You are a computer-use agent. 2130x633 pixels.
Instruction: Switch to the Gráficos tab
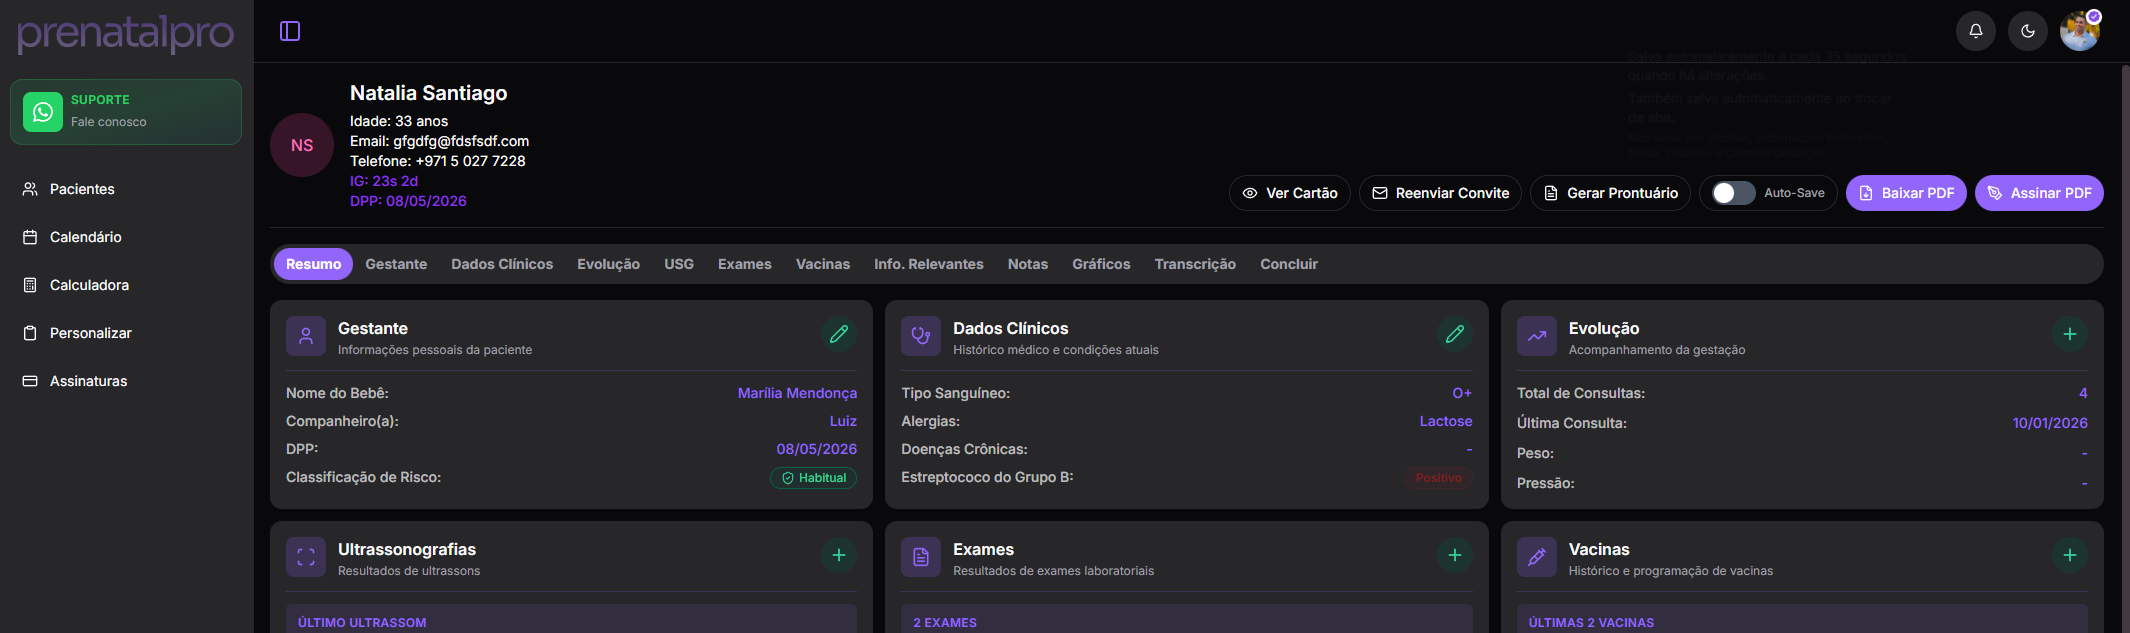[x=1100, y=264]
